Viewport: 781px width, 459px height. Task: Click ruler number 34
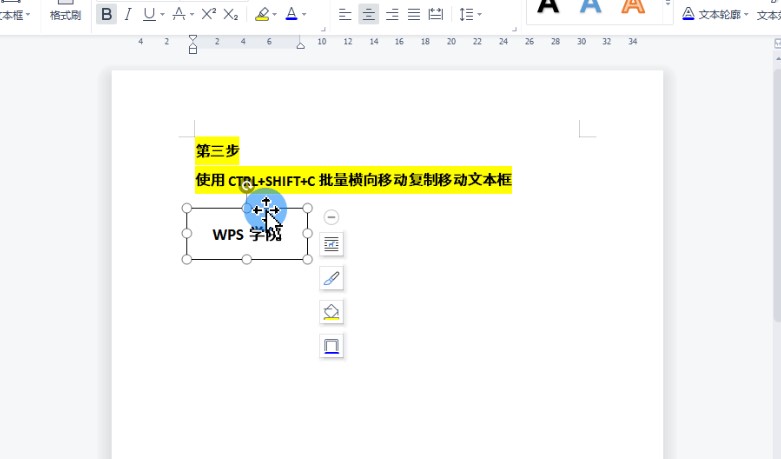633,42
